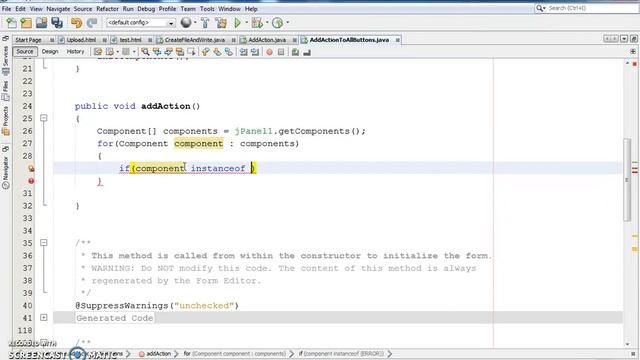The width and height of the screenshot is (640, 360).
Task: Switch to the History view button
Action: point(75,52)
